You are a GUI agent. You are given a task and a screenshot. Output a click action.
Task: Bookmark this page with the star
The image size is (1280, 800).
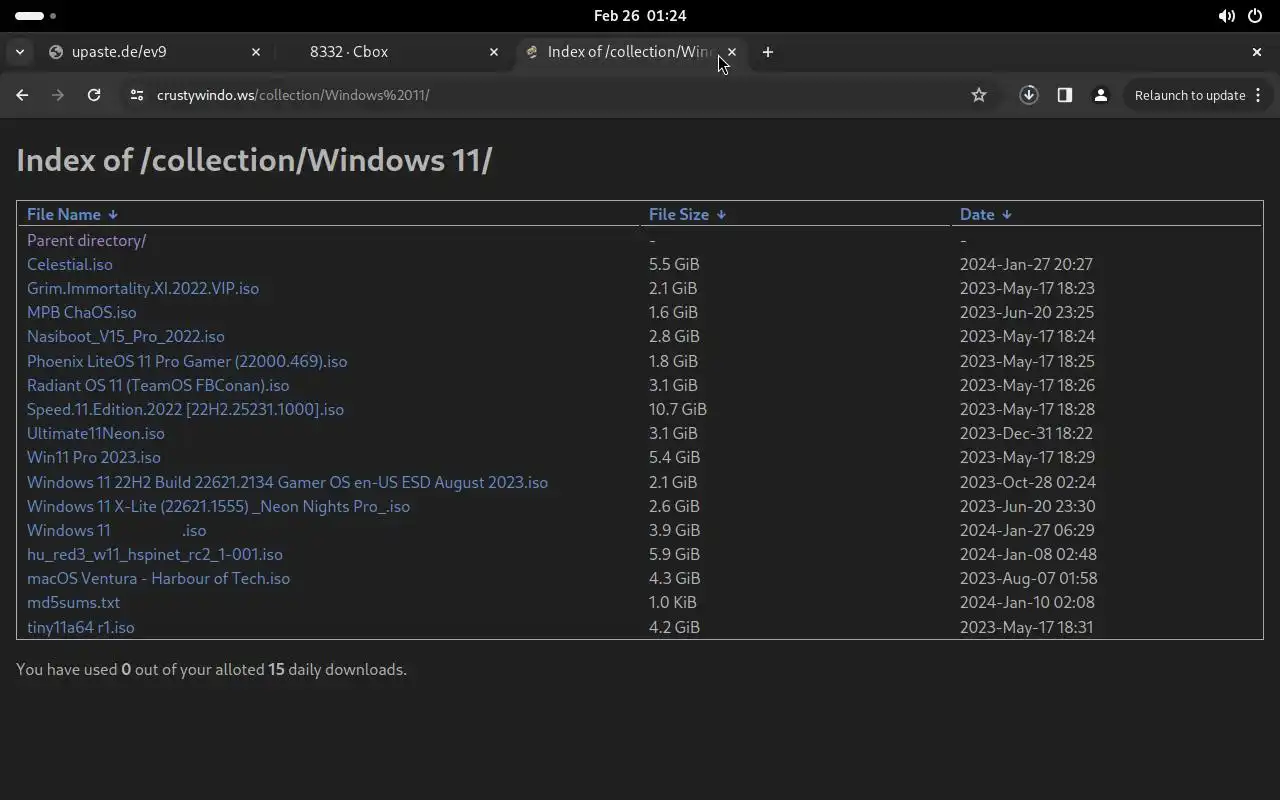click(x=979, y=95)
